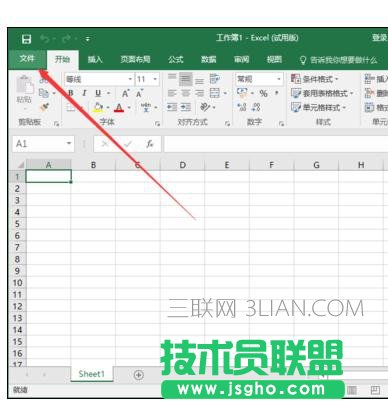Apply comma style number format

276,93
